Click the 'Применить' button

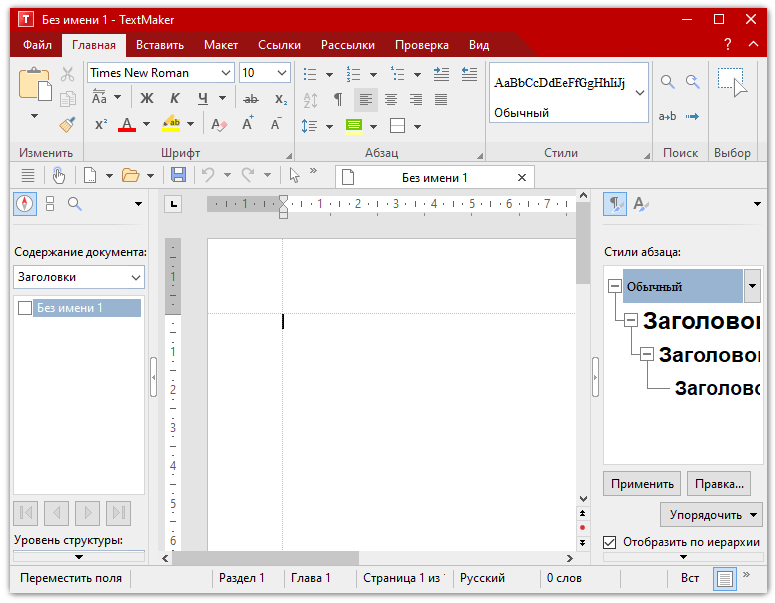tap(642, 484)
